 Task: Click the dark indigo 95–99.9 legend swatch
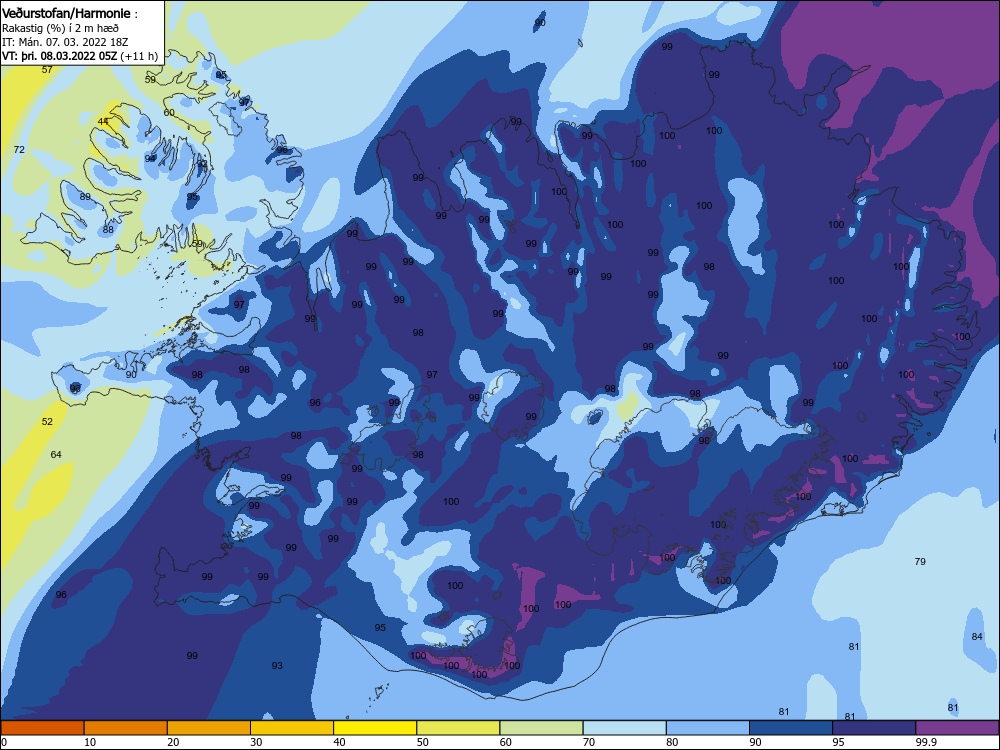coord(874,728)
